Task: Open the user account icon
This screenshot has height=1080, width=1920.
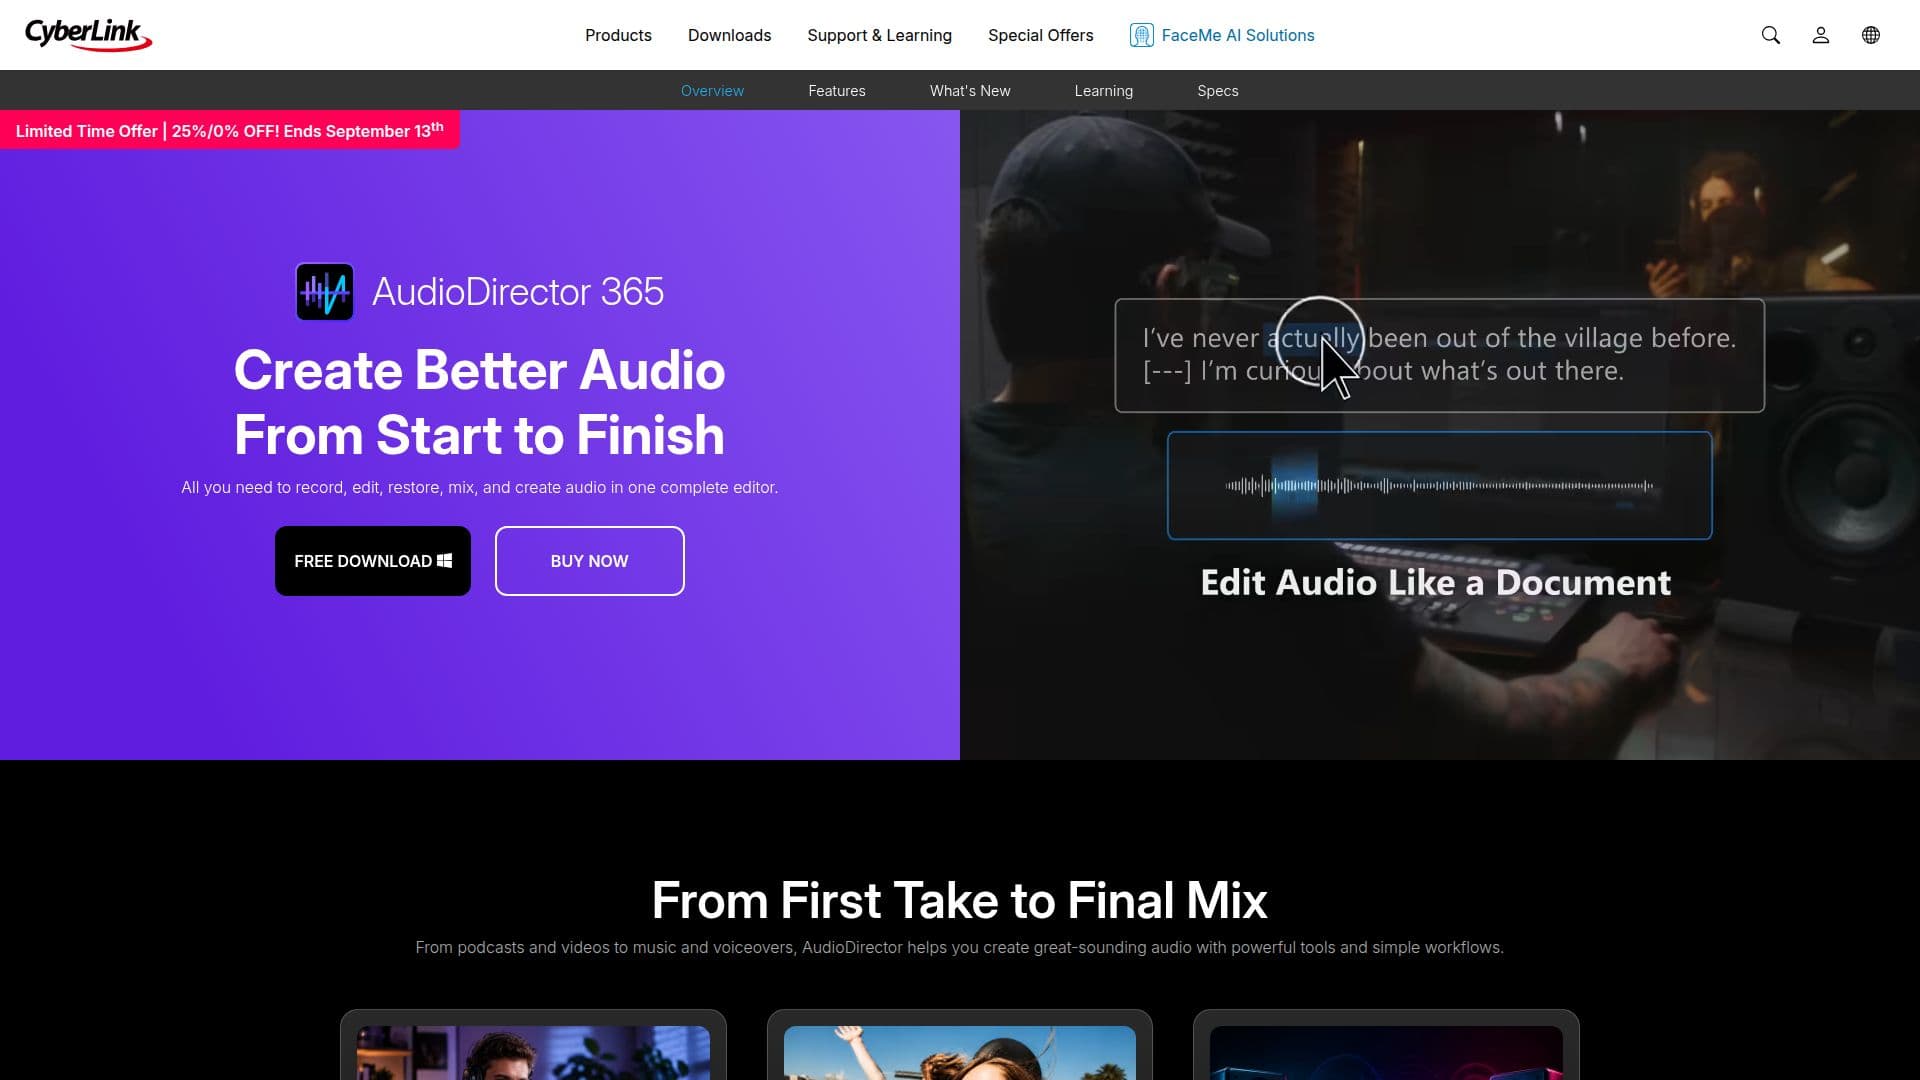Action: [1820, 35]
